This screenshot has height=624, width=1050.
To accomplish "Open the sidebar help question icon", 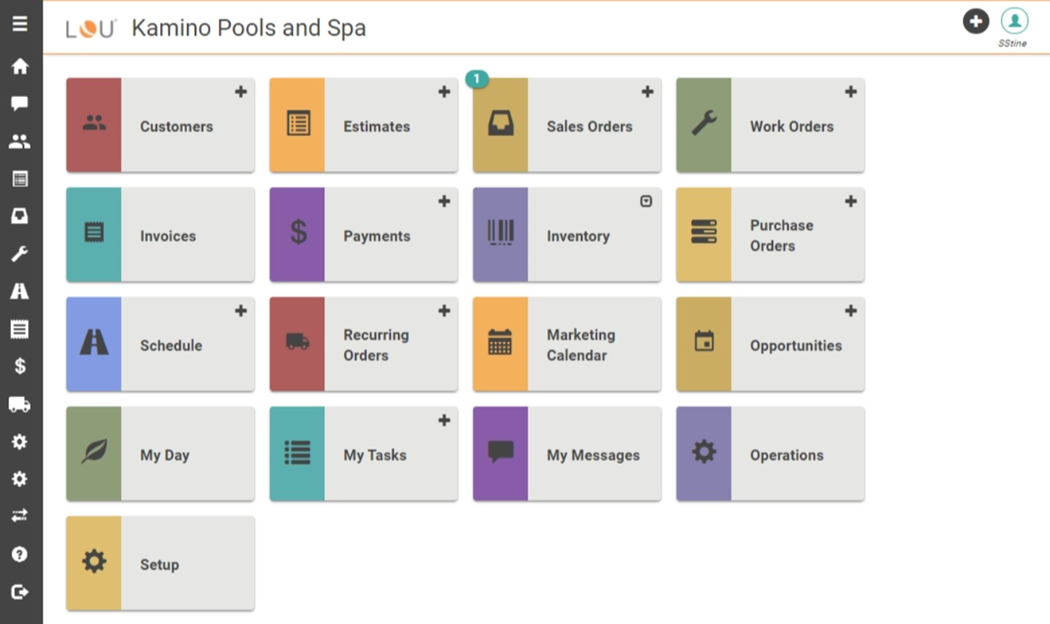I will click(20, 554).
